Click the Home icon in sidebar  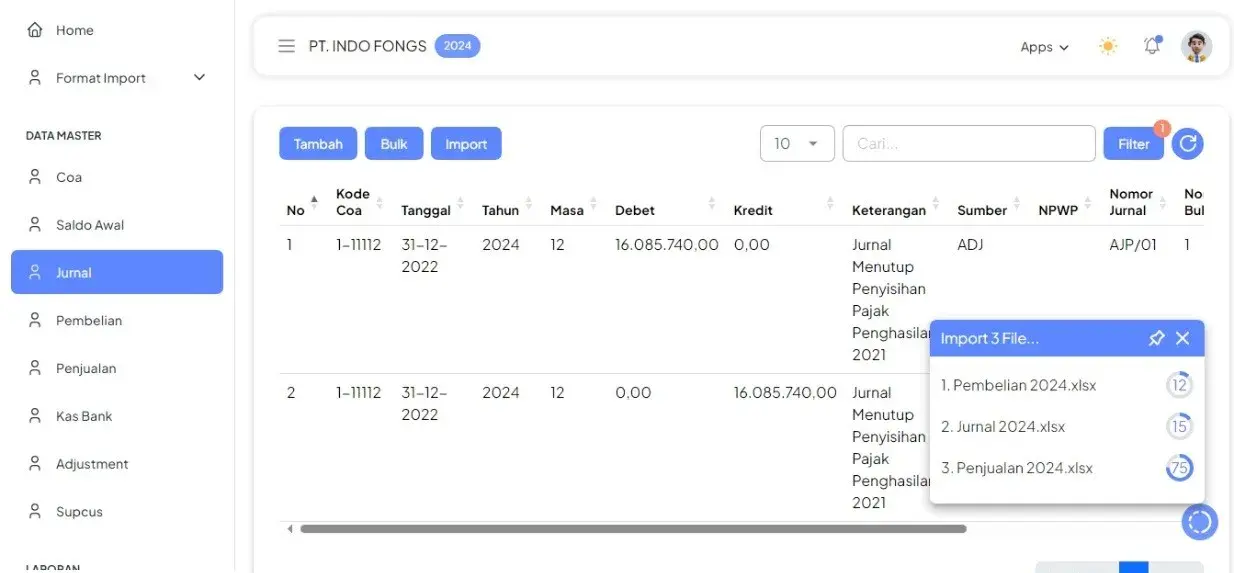35,30
